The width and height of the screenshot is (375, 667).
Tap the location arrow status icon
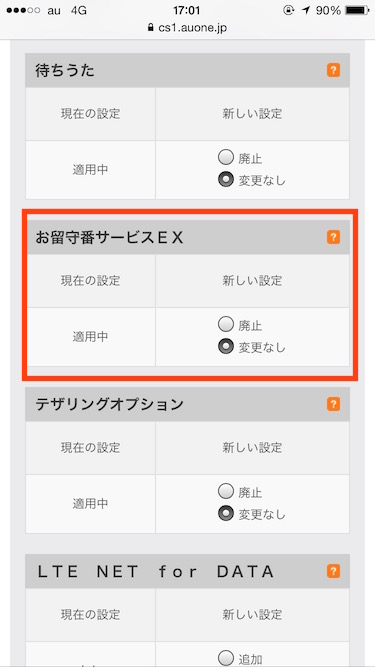click(x=305, y=11)
